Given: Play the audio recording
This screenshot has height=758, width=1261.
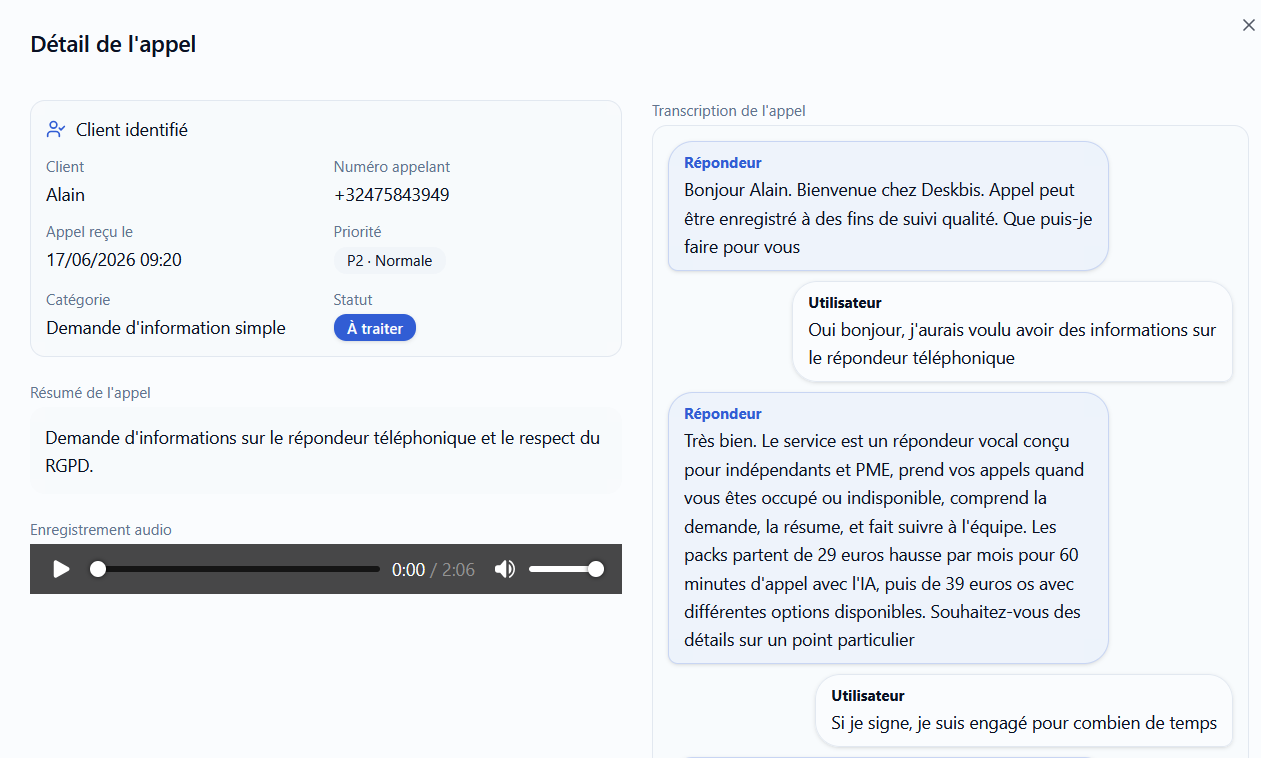Looking at the screenshot, I should (x=61, y=569).
